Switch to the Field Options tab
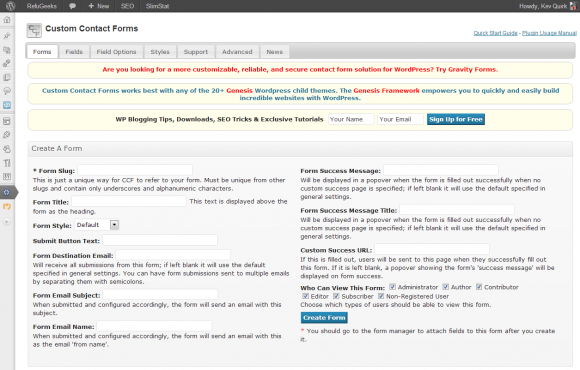Screen dimensions: 580x370 [117, 52]
